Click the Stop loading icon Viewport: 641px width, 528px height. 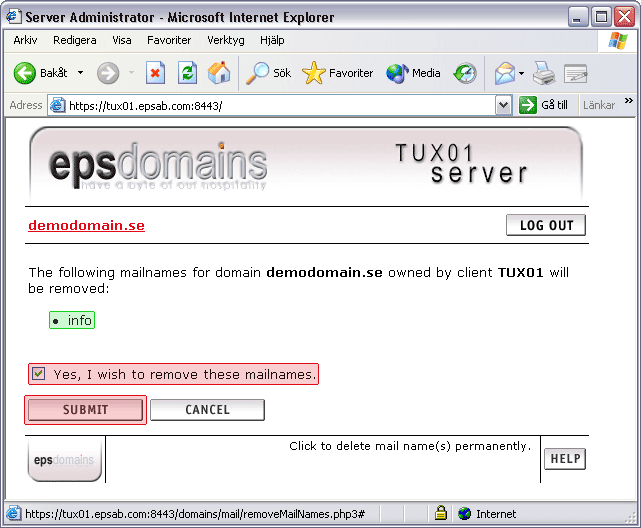point(155,73)
